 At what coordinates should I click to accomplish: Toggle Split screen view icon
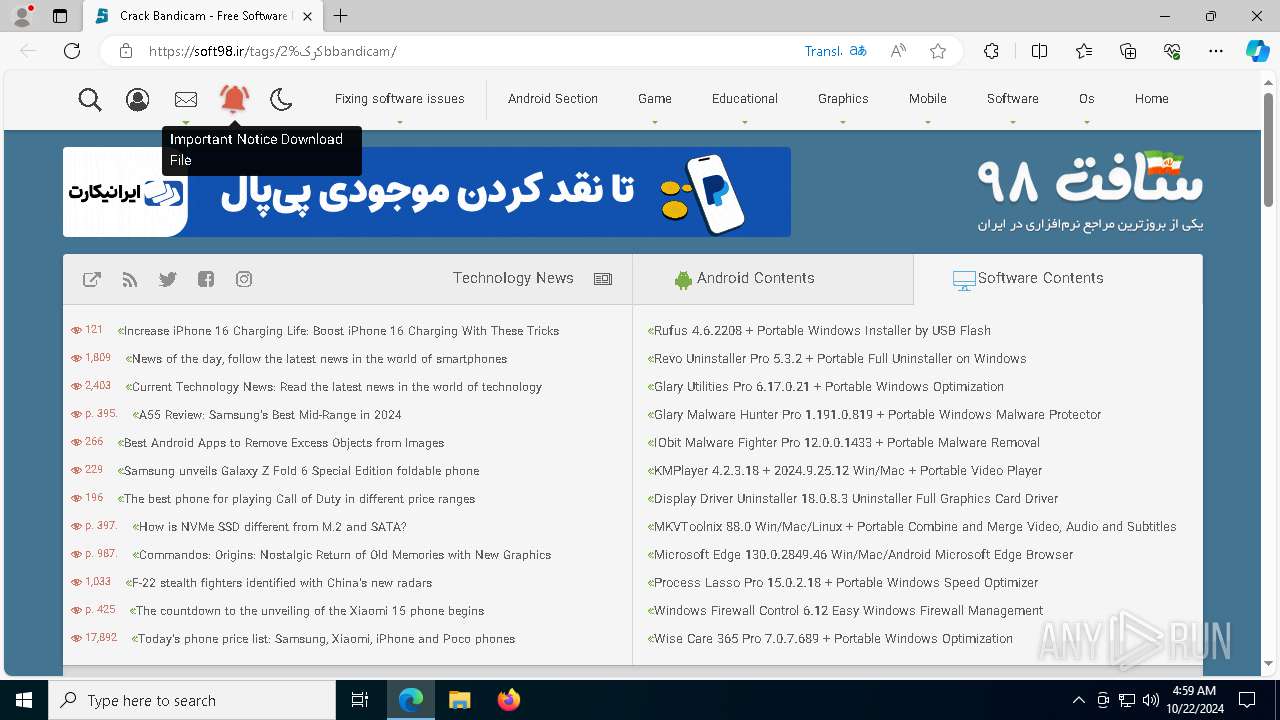tap(1039, 51)
